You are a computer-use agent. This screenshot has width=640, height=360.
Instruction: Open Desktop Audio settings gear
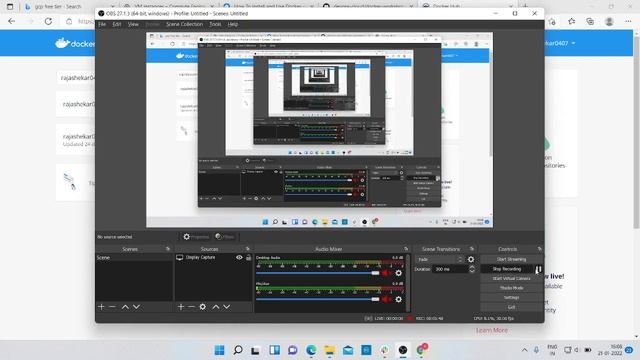tap(398, 273)
